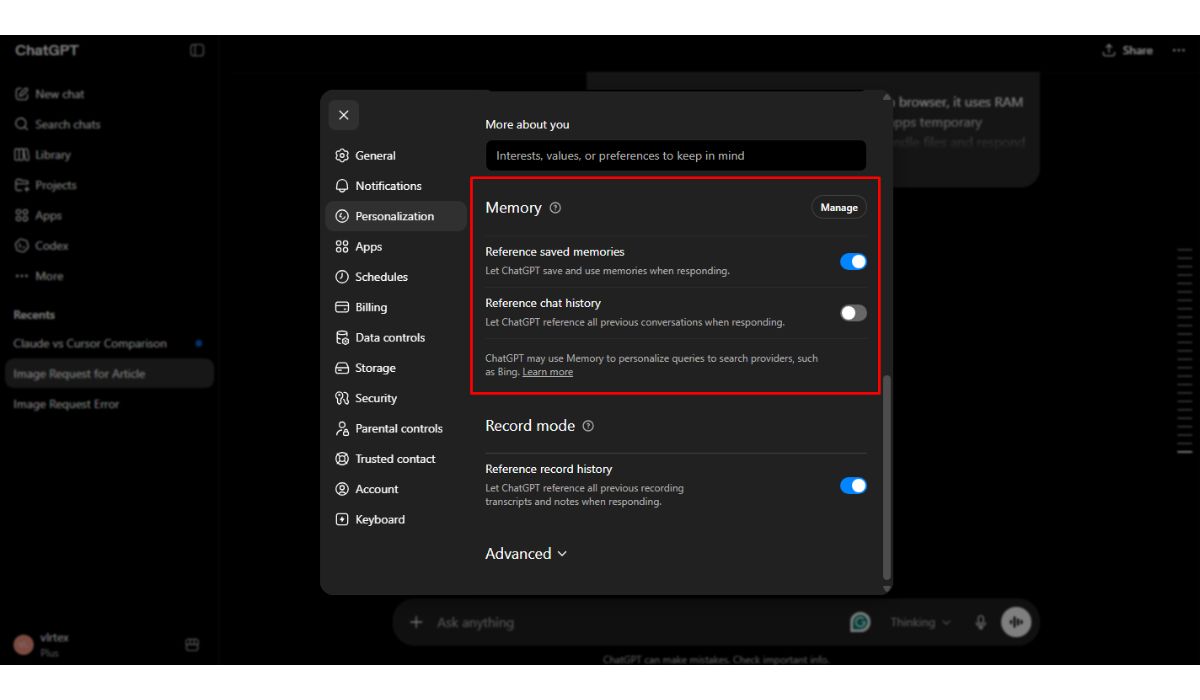Image resolution: width=1200 pixels, height=700 pixels.
Task: Follow the Learn more link
Action: point(547,372)
